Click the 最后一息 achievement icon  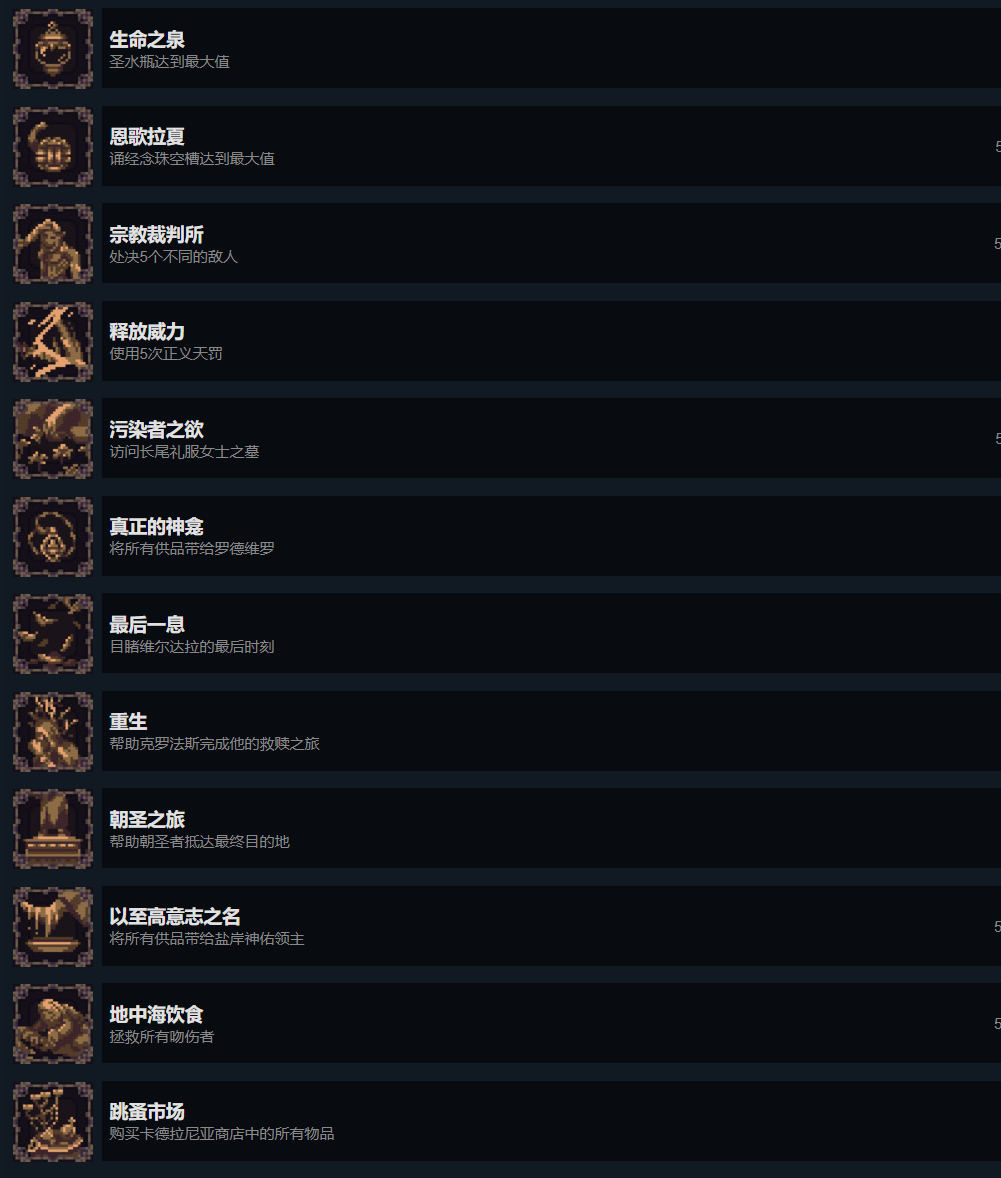click(x=53, y=633)
